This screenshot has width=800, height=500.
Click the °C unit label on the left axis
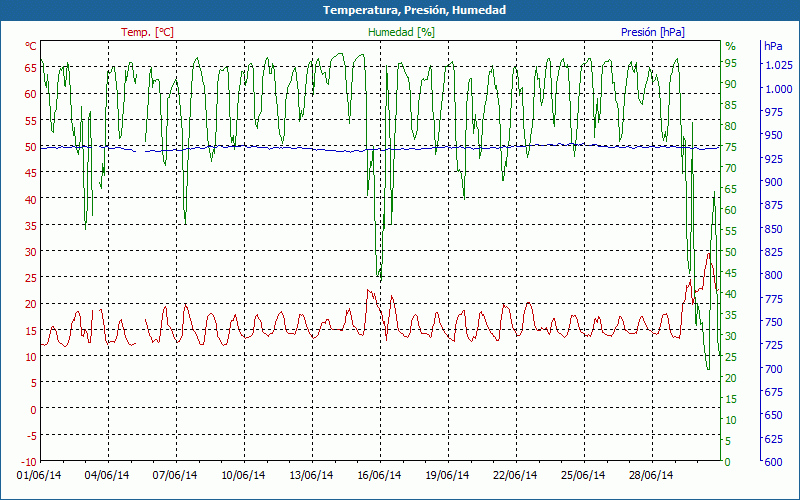coord(31,46)
